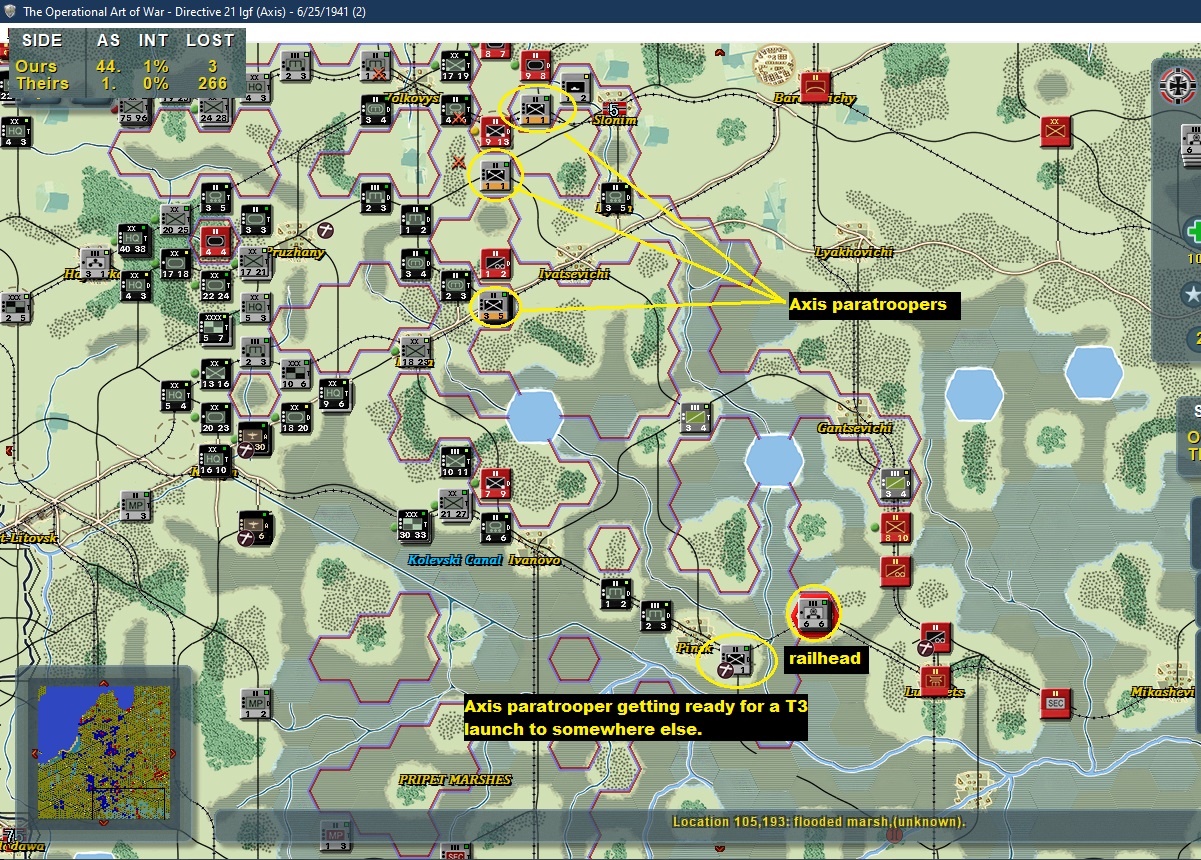
Task: Select MP unit with strength 1-3
Action: 135,506
